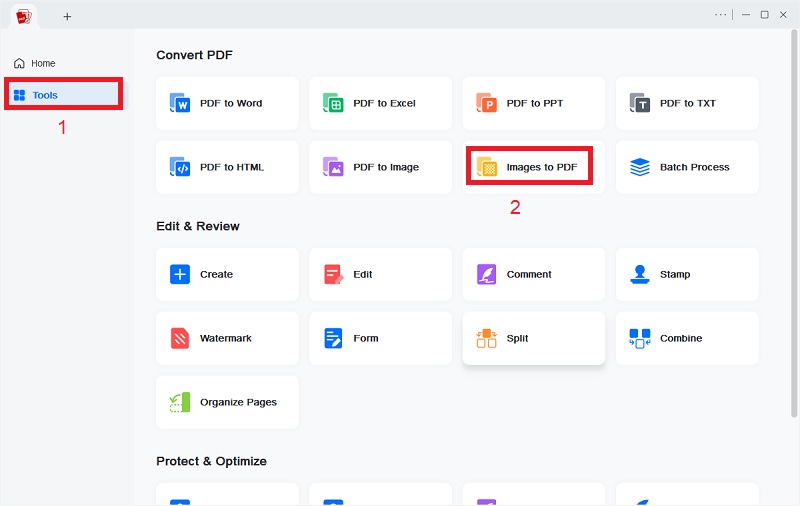Viewport: 800px width, 506px height.
Task: Select the PDF to Word label
Action: 231,103
